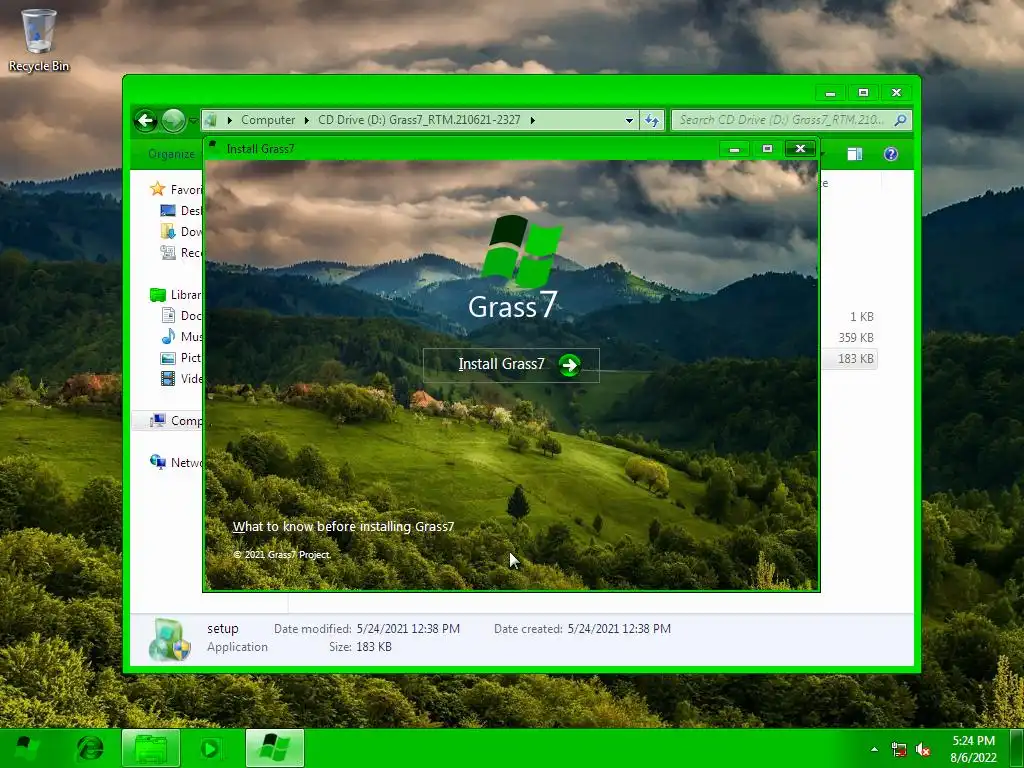1024x768 pixels.
Task: Open the Organize menu
Action: (171, 154)
